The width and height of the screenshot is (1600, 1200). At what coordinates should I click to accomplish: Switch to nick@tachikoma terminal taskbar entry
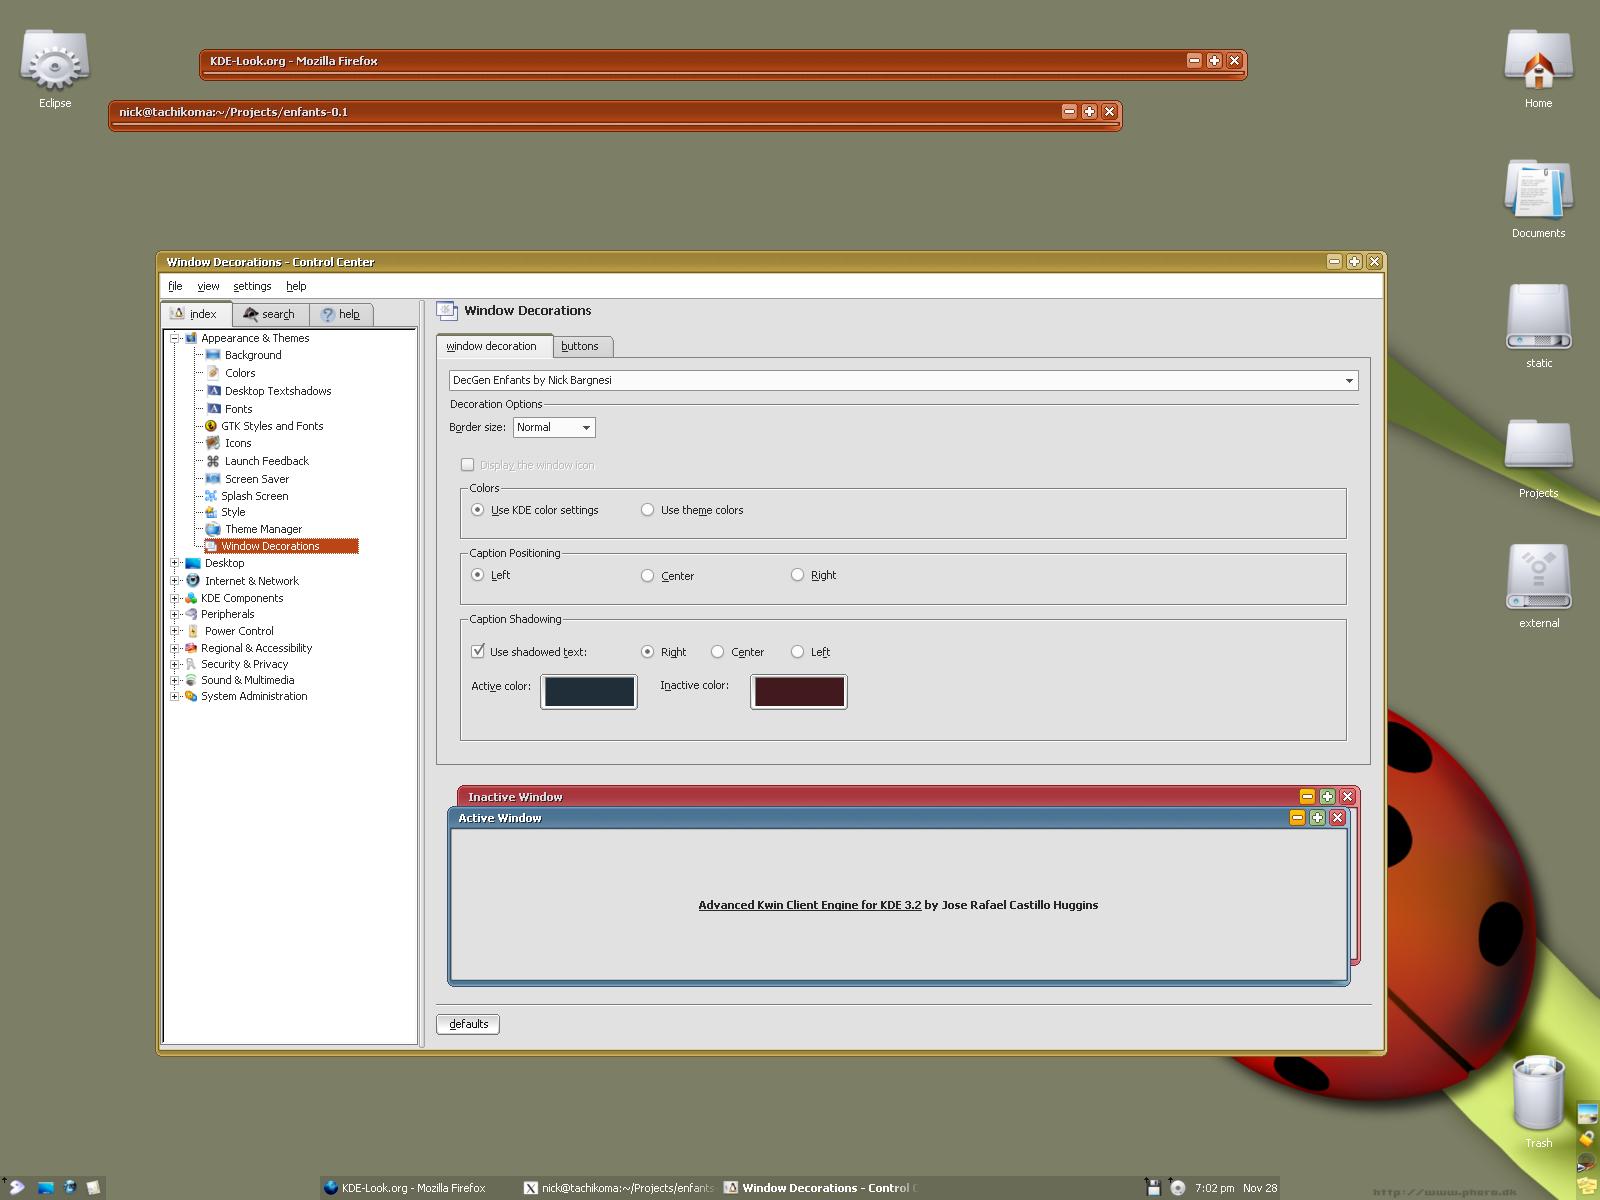[x=619, y=1188]
